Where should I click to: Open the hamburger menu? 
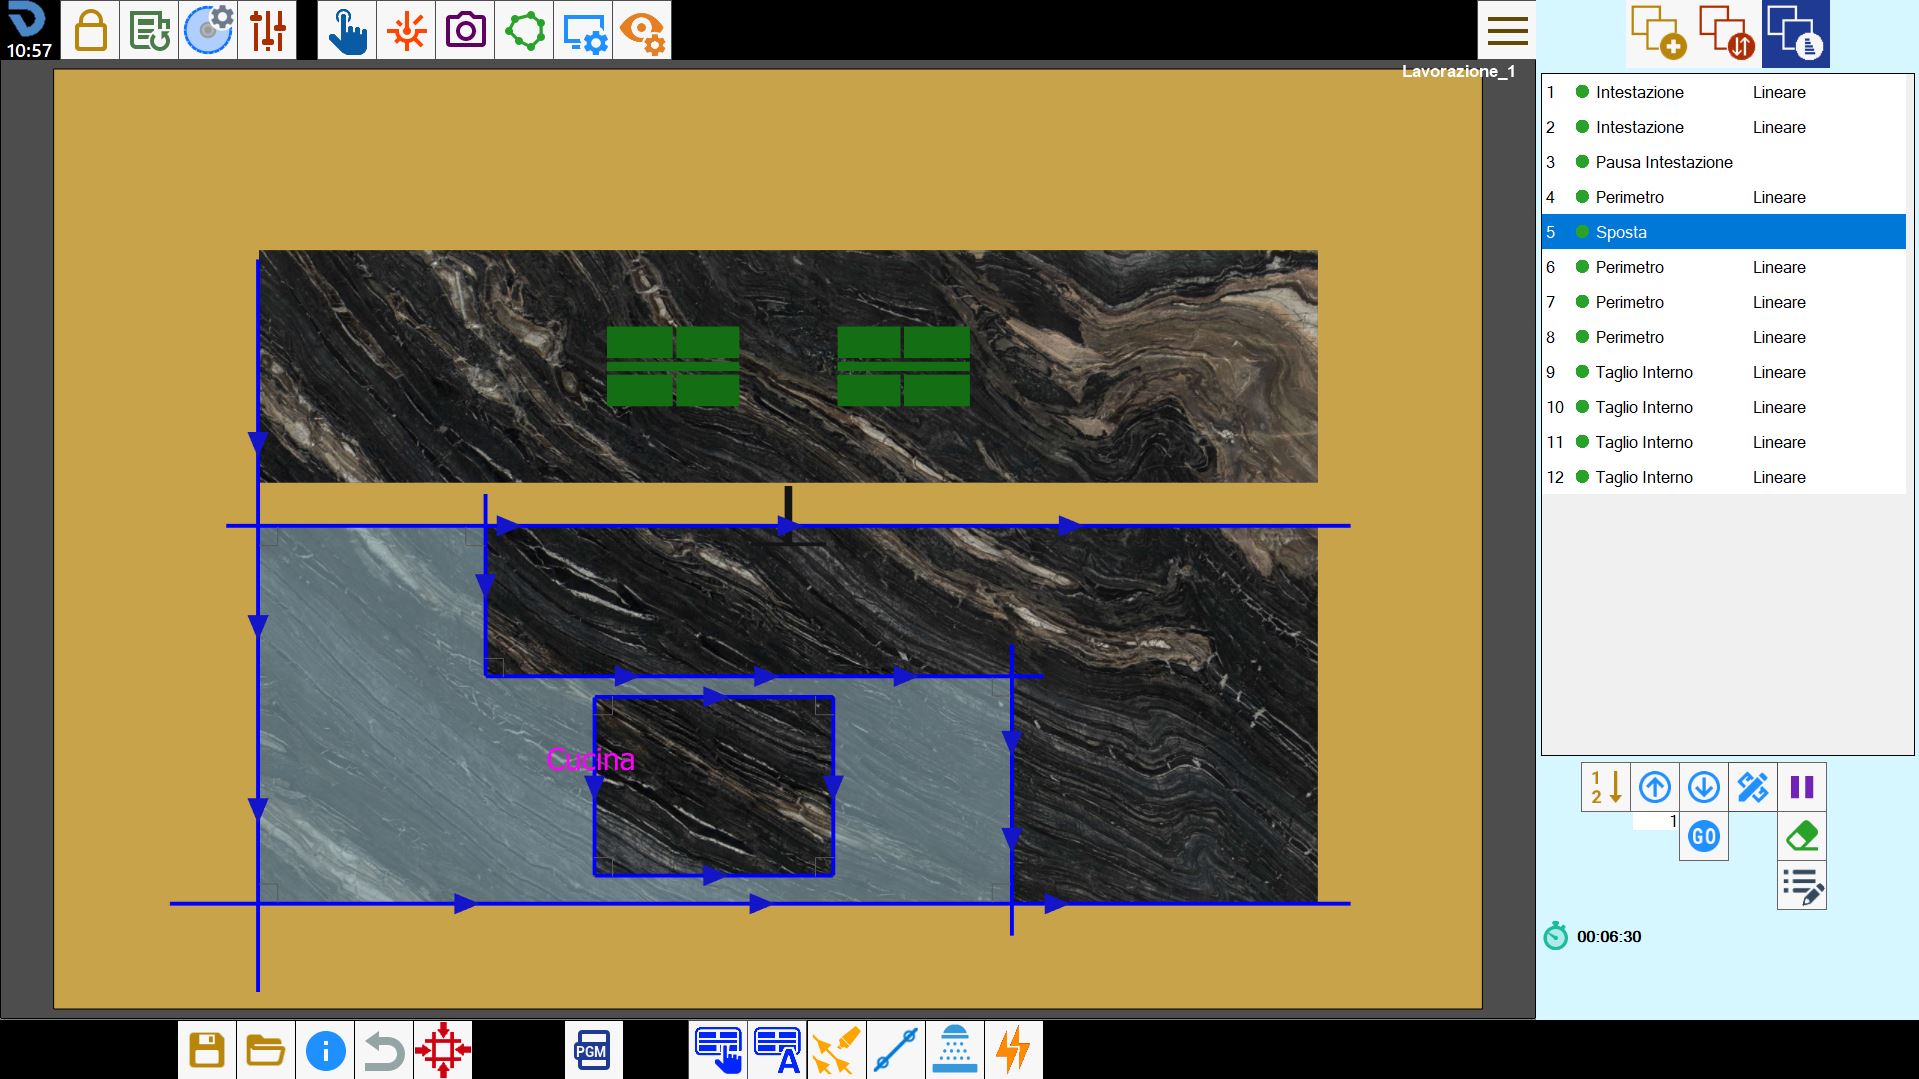click(x=1507, y=30)
